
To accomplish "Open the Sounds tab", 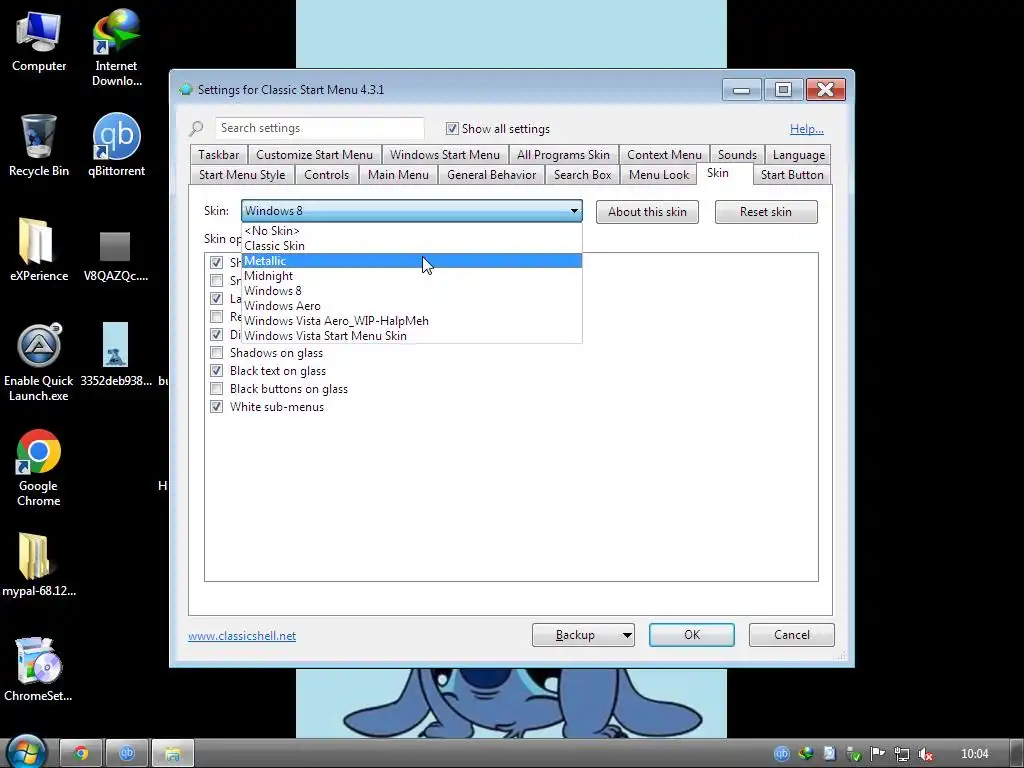I will tap(737, 155).
